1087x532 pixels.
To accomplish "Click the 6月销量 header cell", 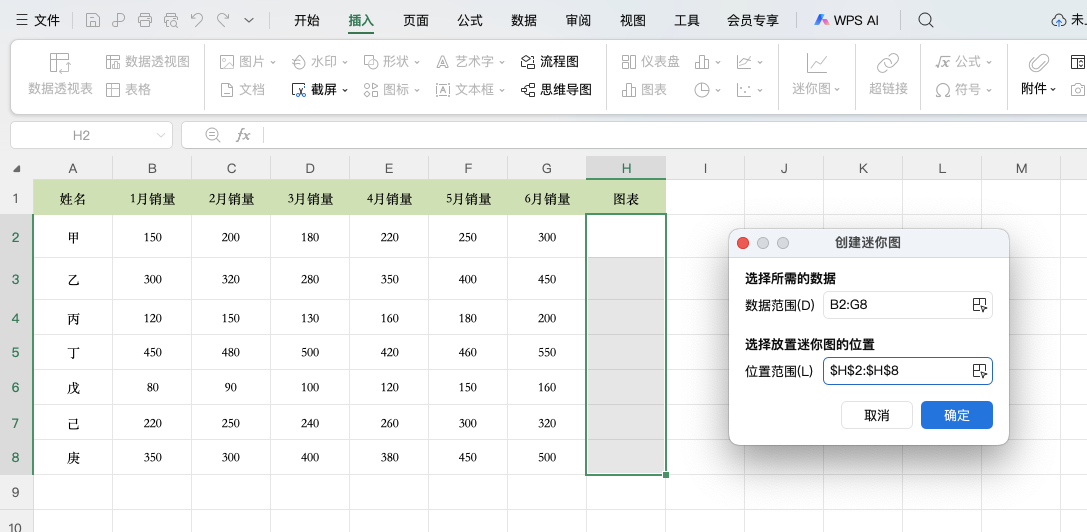I will (x=547, y=199).
